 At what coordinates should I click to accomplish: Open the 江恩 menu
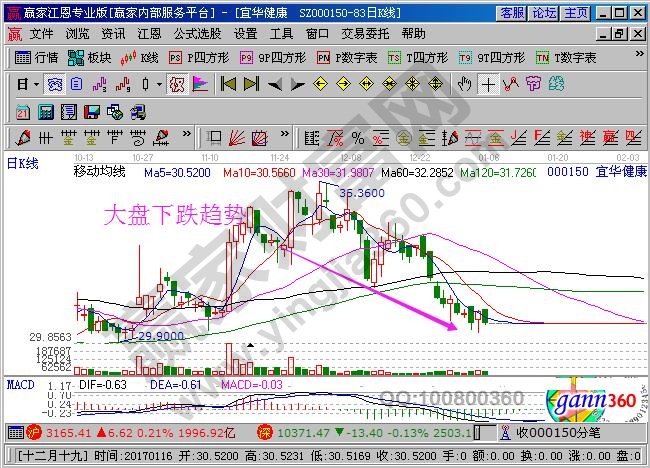click(149, 34)
